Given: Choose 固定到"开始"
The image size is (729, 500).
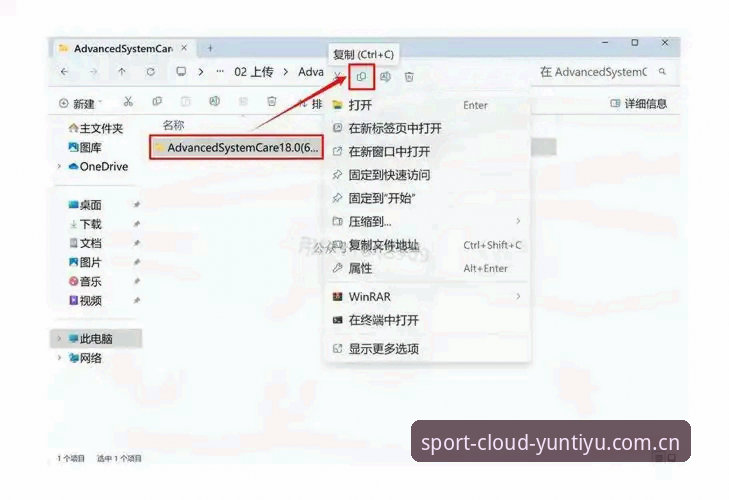Looking at the screenshot, I should [x=427, y=198].
